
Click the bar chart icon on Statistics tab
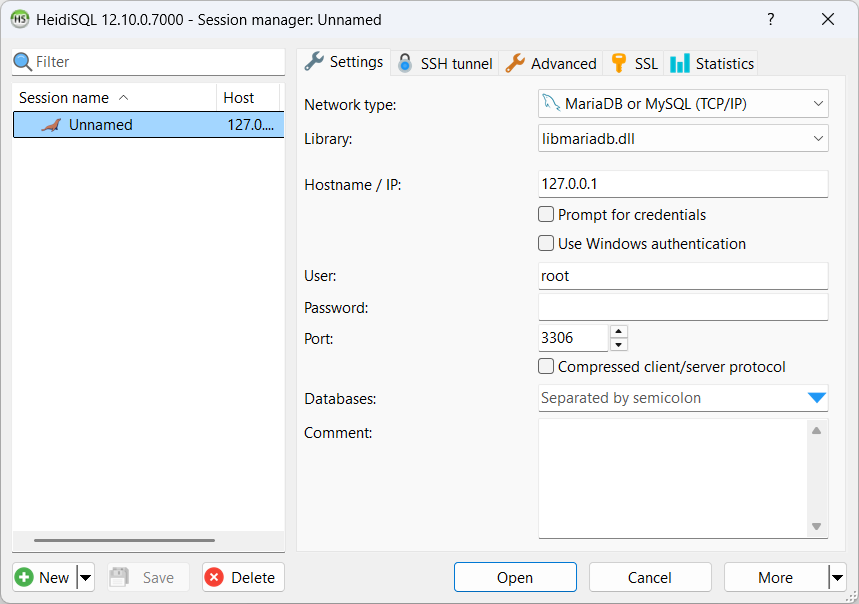(680, 63)
